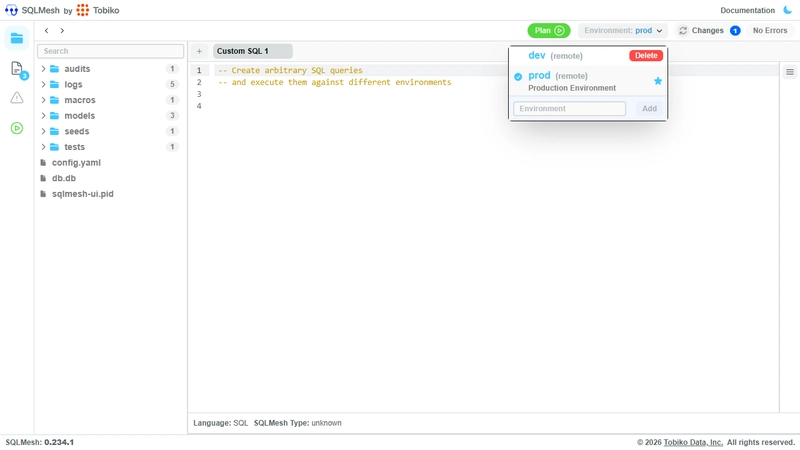This screenshot has height=450, width=800.
Task: Click the audits folder icon
Action: (x=55, y=69)
